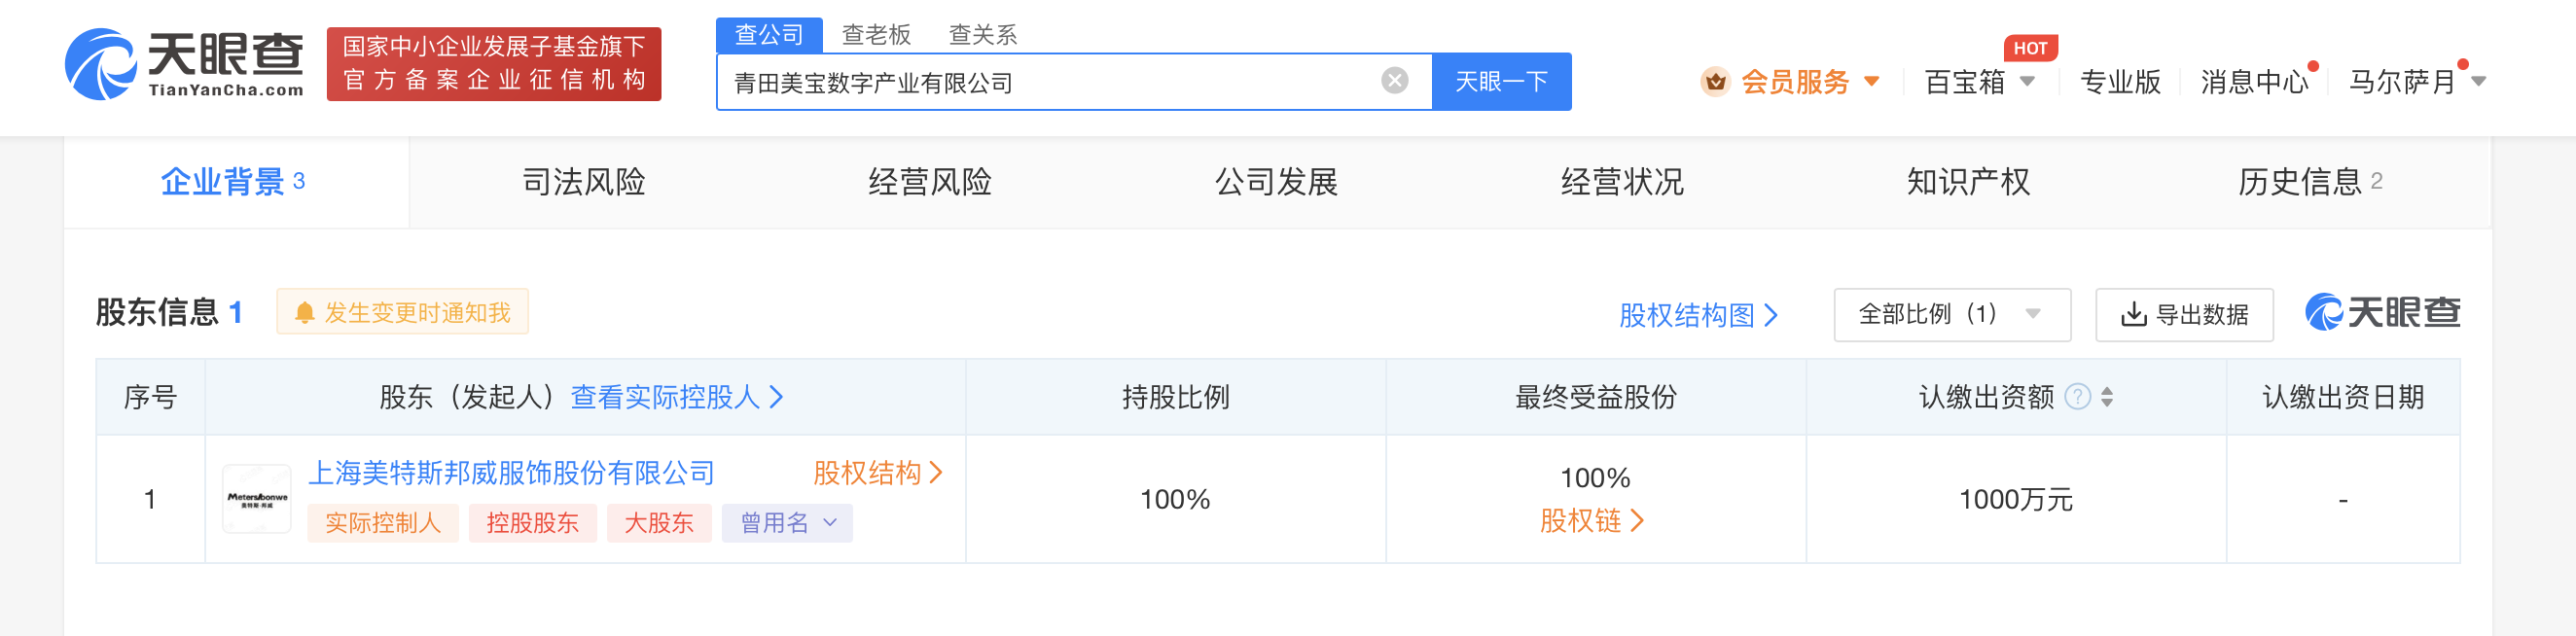Click the question mark help icon by 认缴出资额
This screenshot has height=636, width=2576.
[x=2077, y=397]
